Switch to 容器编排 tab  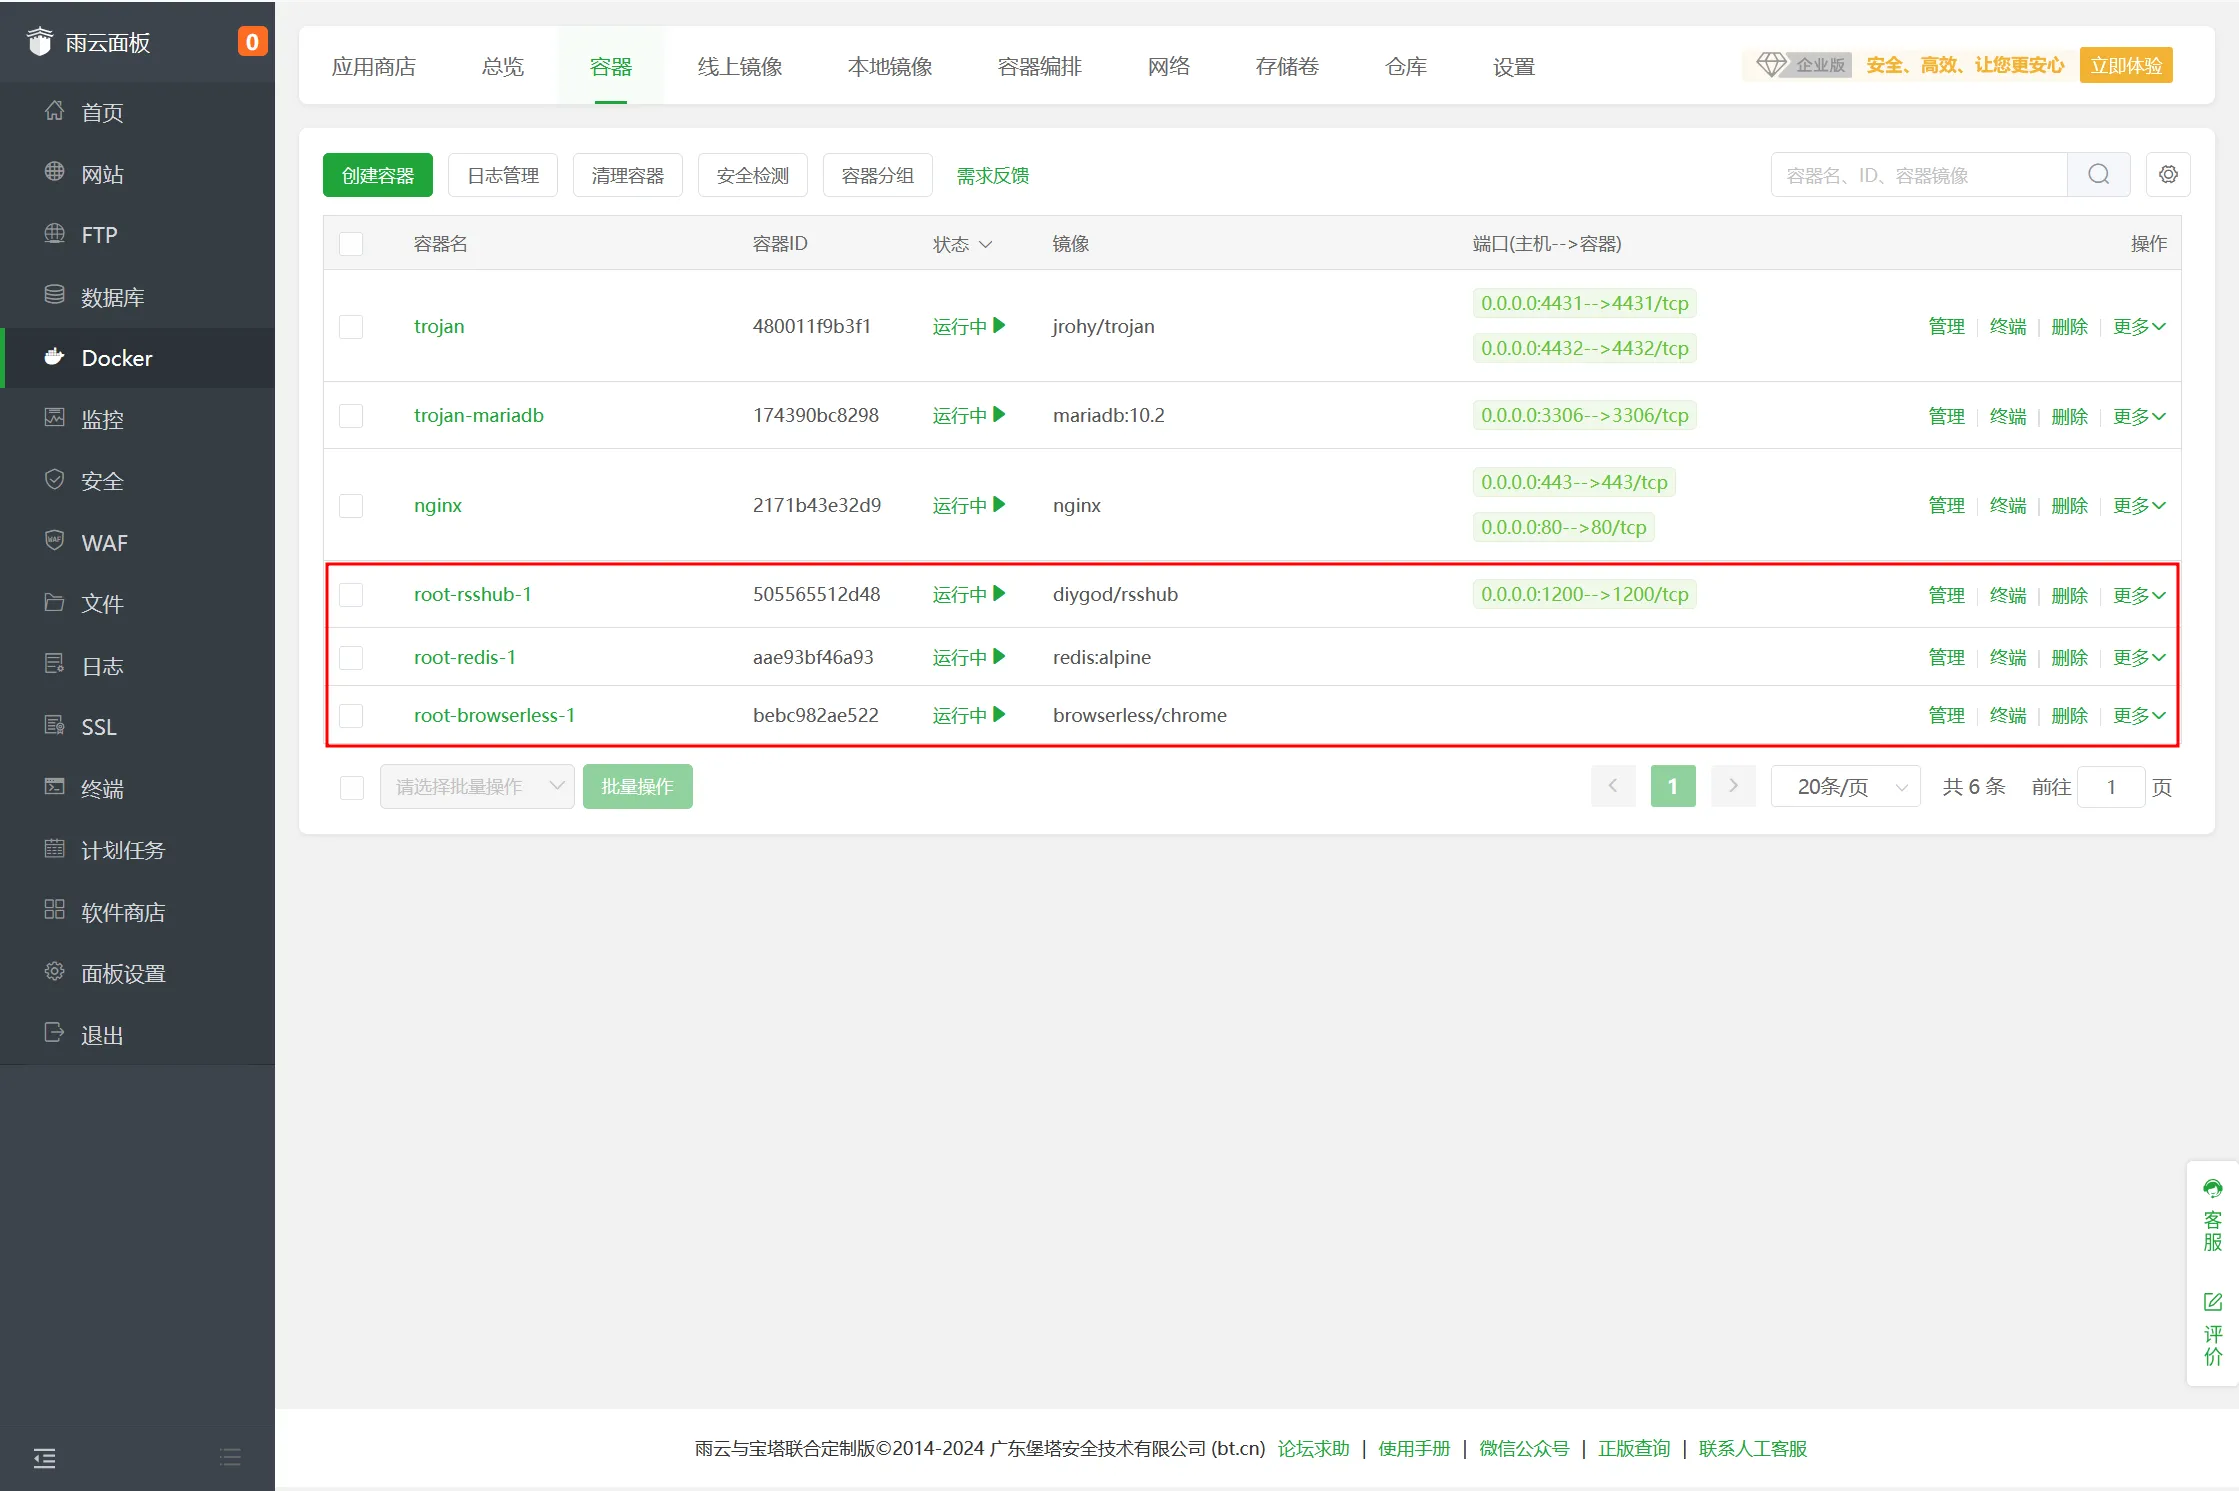(x=1040, y=67)
